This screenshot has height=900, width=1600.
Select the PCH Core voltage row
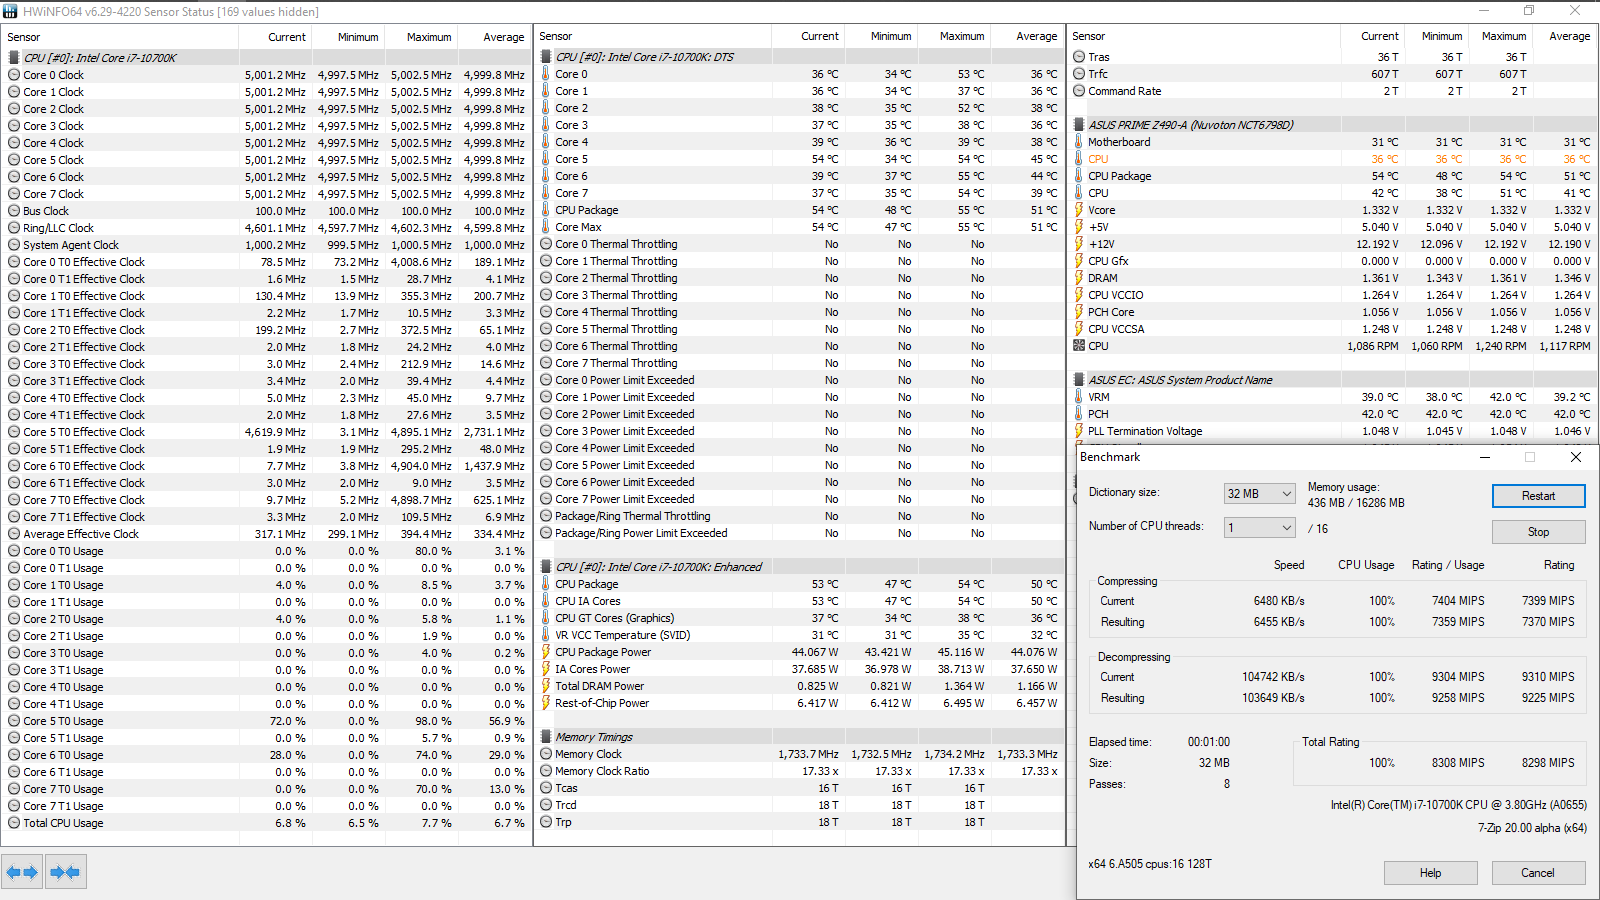tap(1333, 312)
